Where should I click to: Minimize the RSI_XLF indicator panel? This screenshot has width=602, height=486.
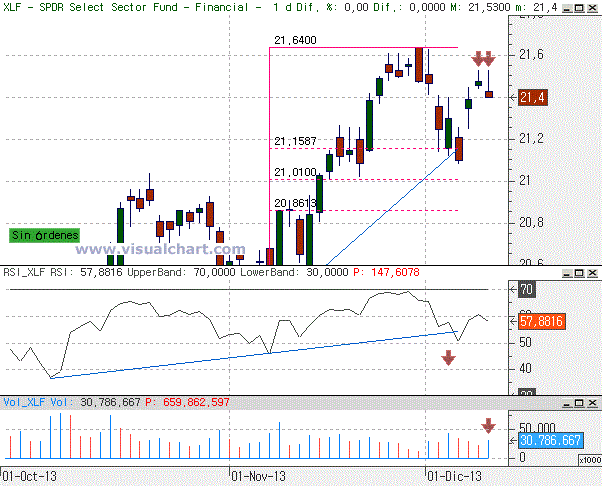coord(567,273)
